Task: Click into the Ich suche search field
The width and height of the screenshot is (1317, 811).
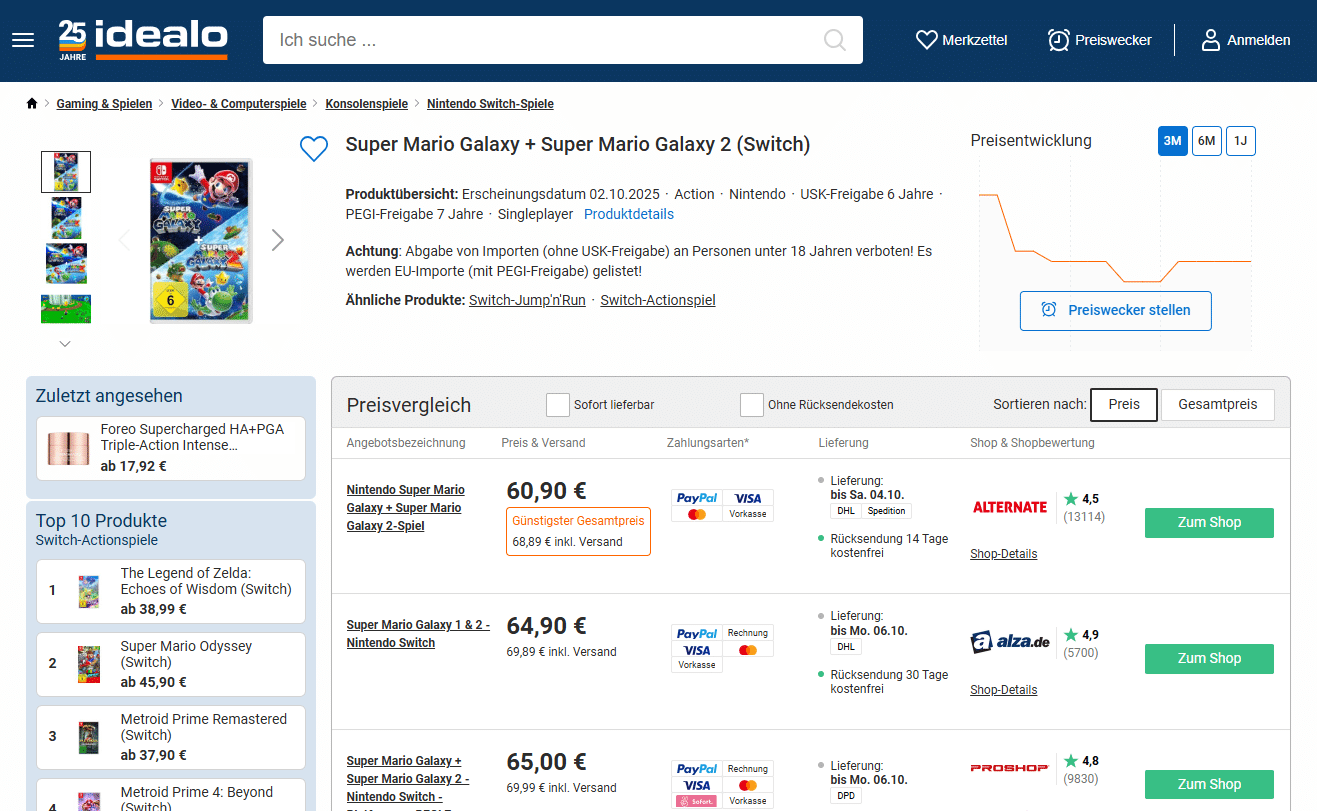Action: (540, 40)
